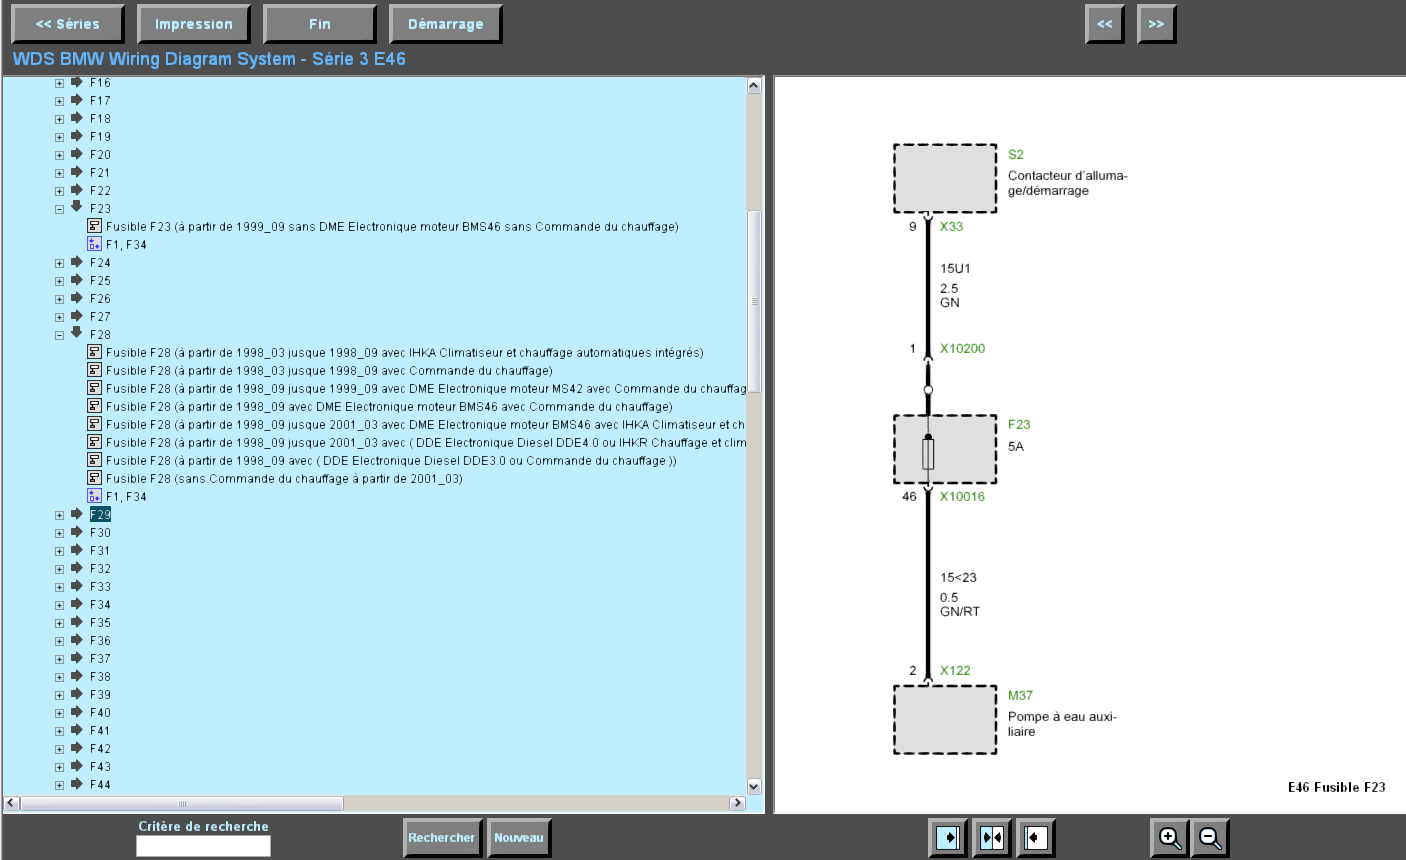Click the >> next navigation button
Viewport: 1406px width, 860px height.
tap(1157, 24)
